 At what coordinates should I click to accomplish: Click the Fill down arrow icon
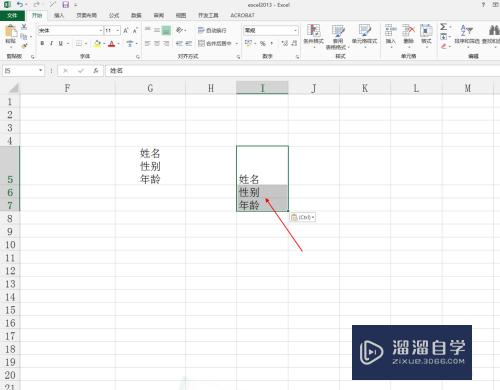point(444,36)
